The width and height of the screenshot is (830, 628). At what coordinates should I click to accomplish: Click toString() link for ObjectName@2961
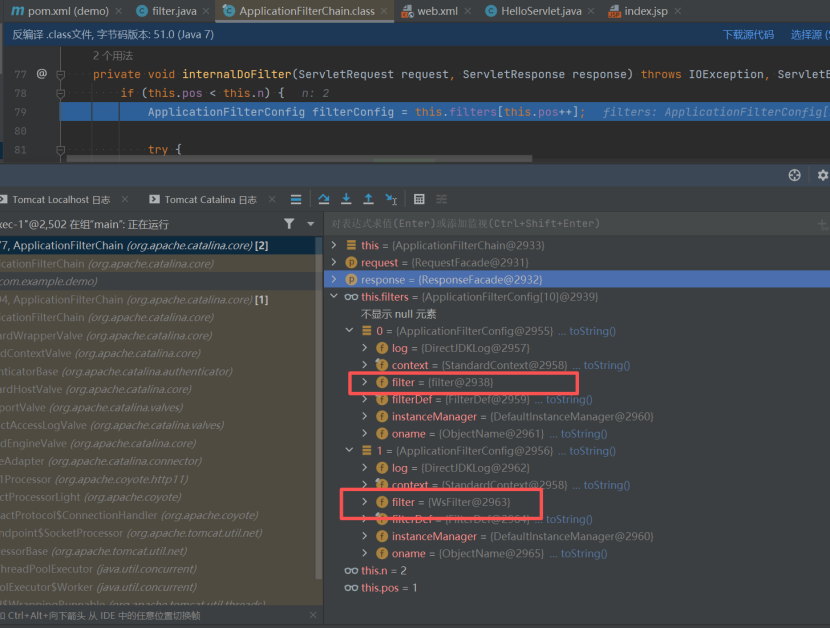coord(584,434)
